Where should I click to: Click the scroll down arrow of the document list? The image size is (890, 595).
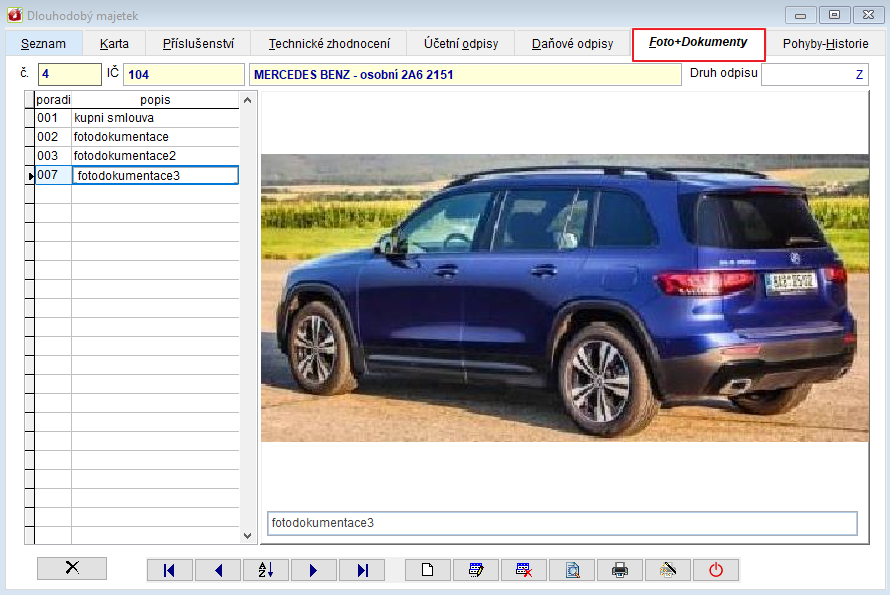point(247,535)
